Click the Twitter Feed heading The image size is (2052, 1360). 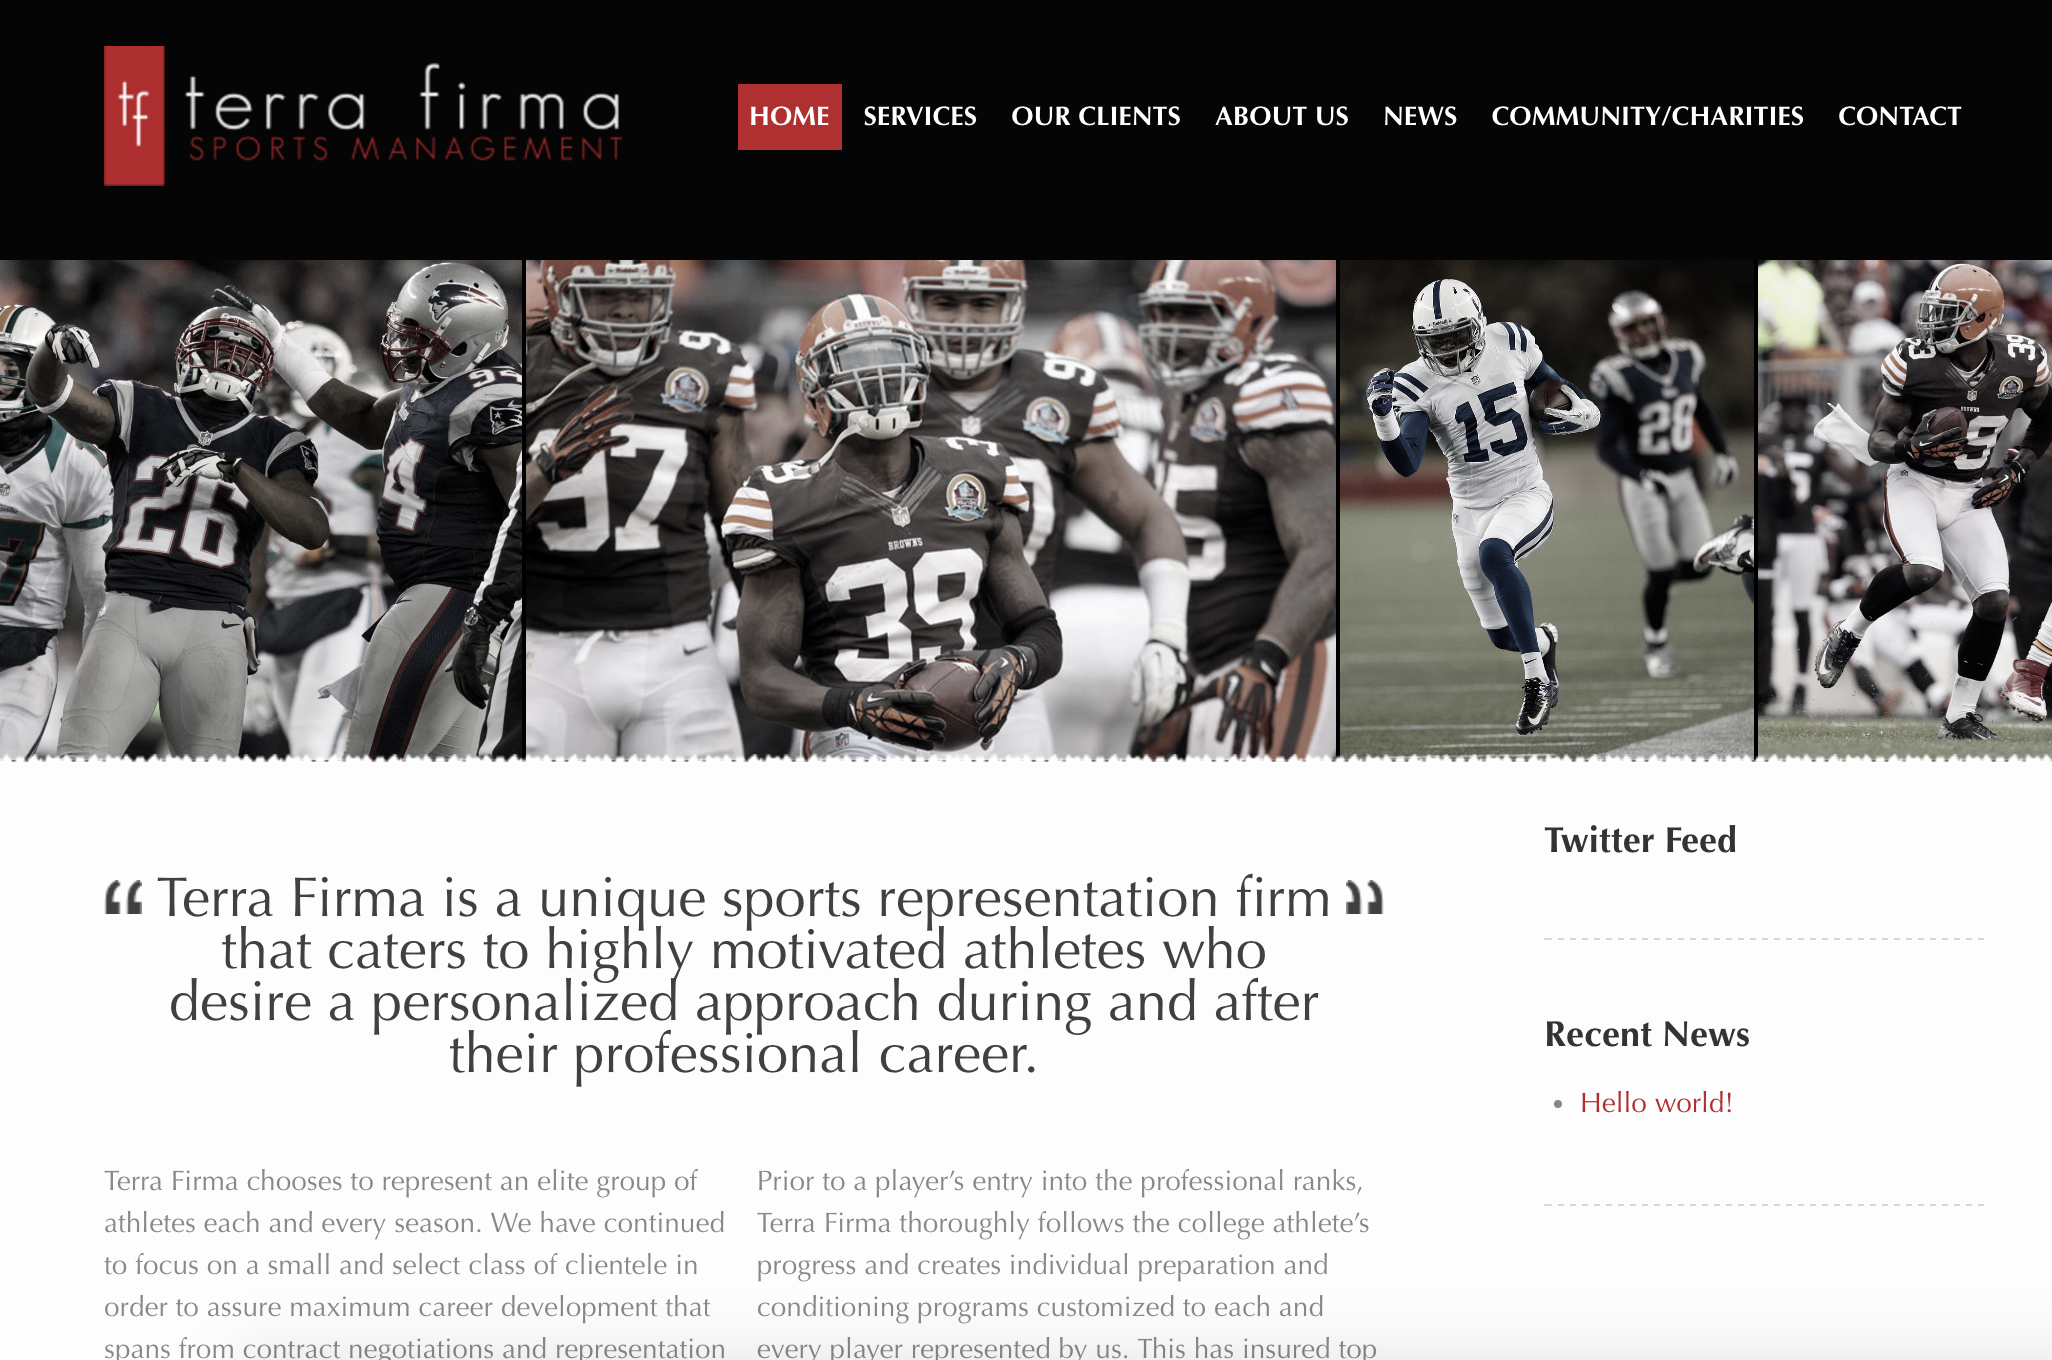click(1640, 840)
